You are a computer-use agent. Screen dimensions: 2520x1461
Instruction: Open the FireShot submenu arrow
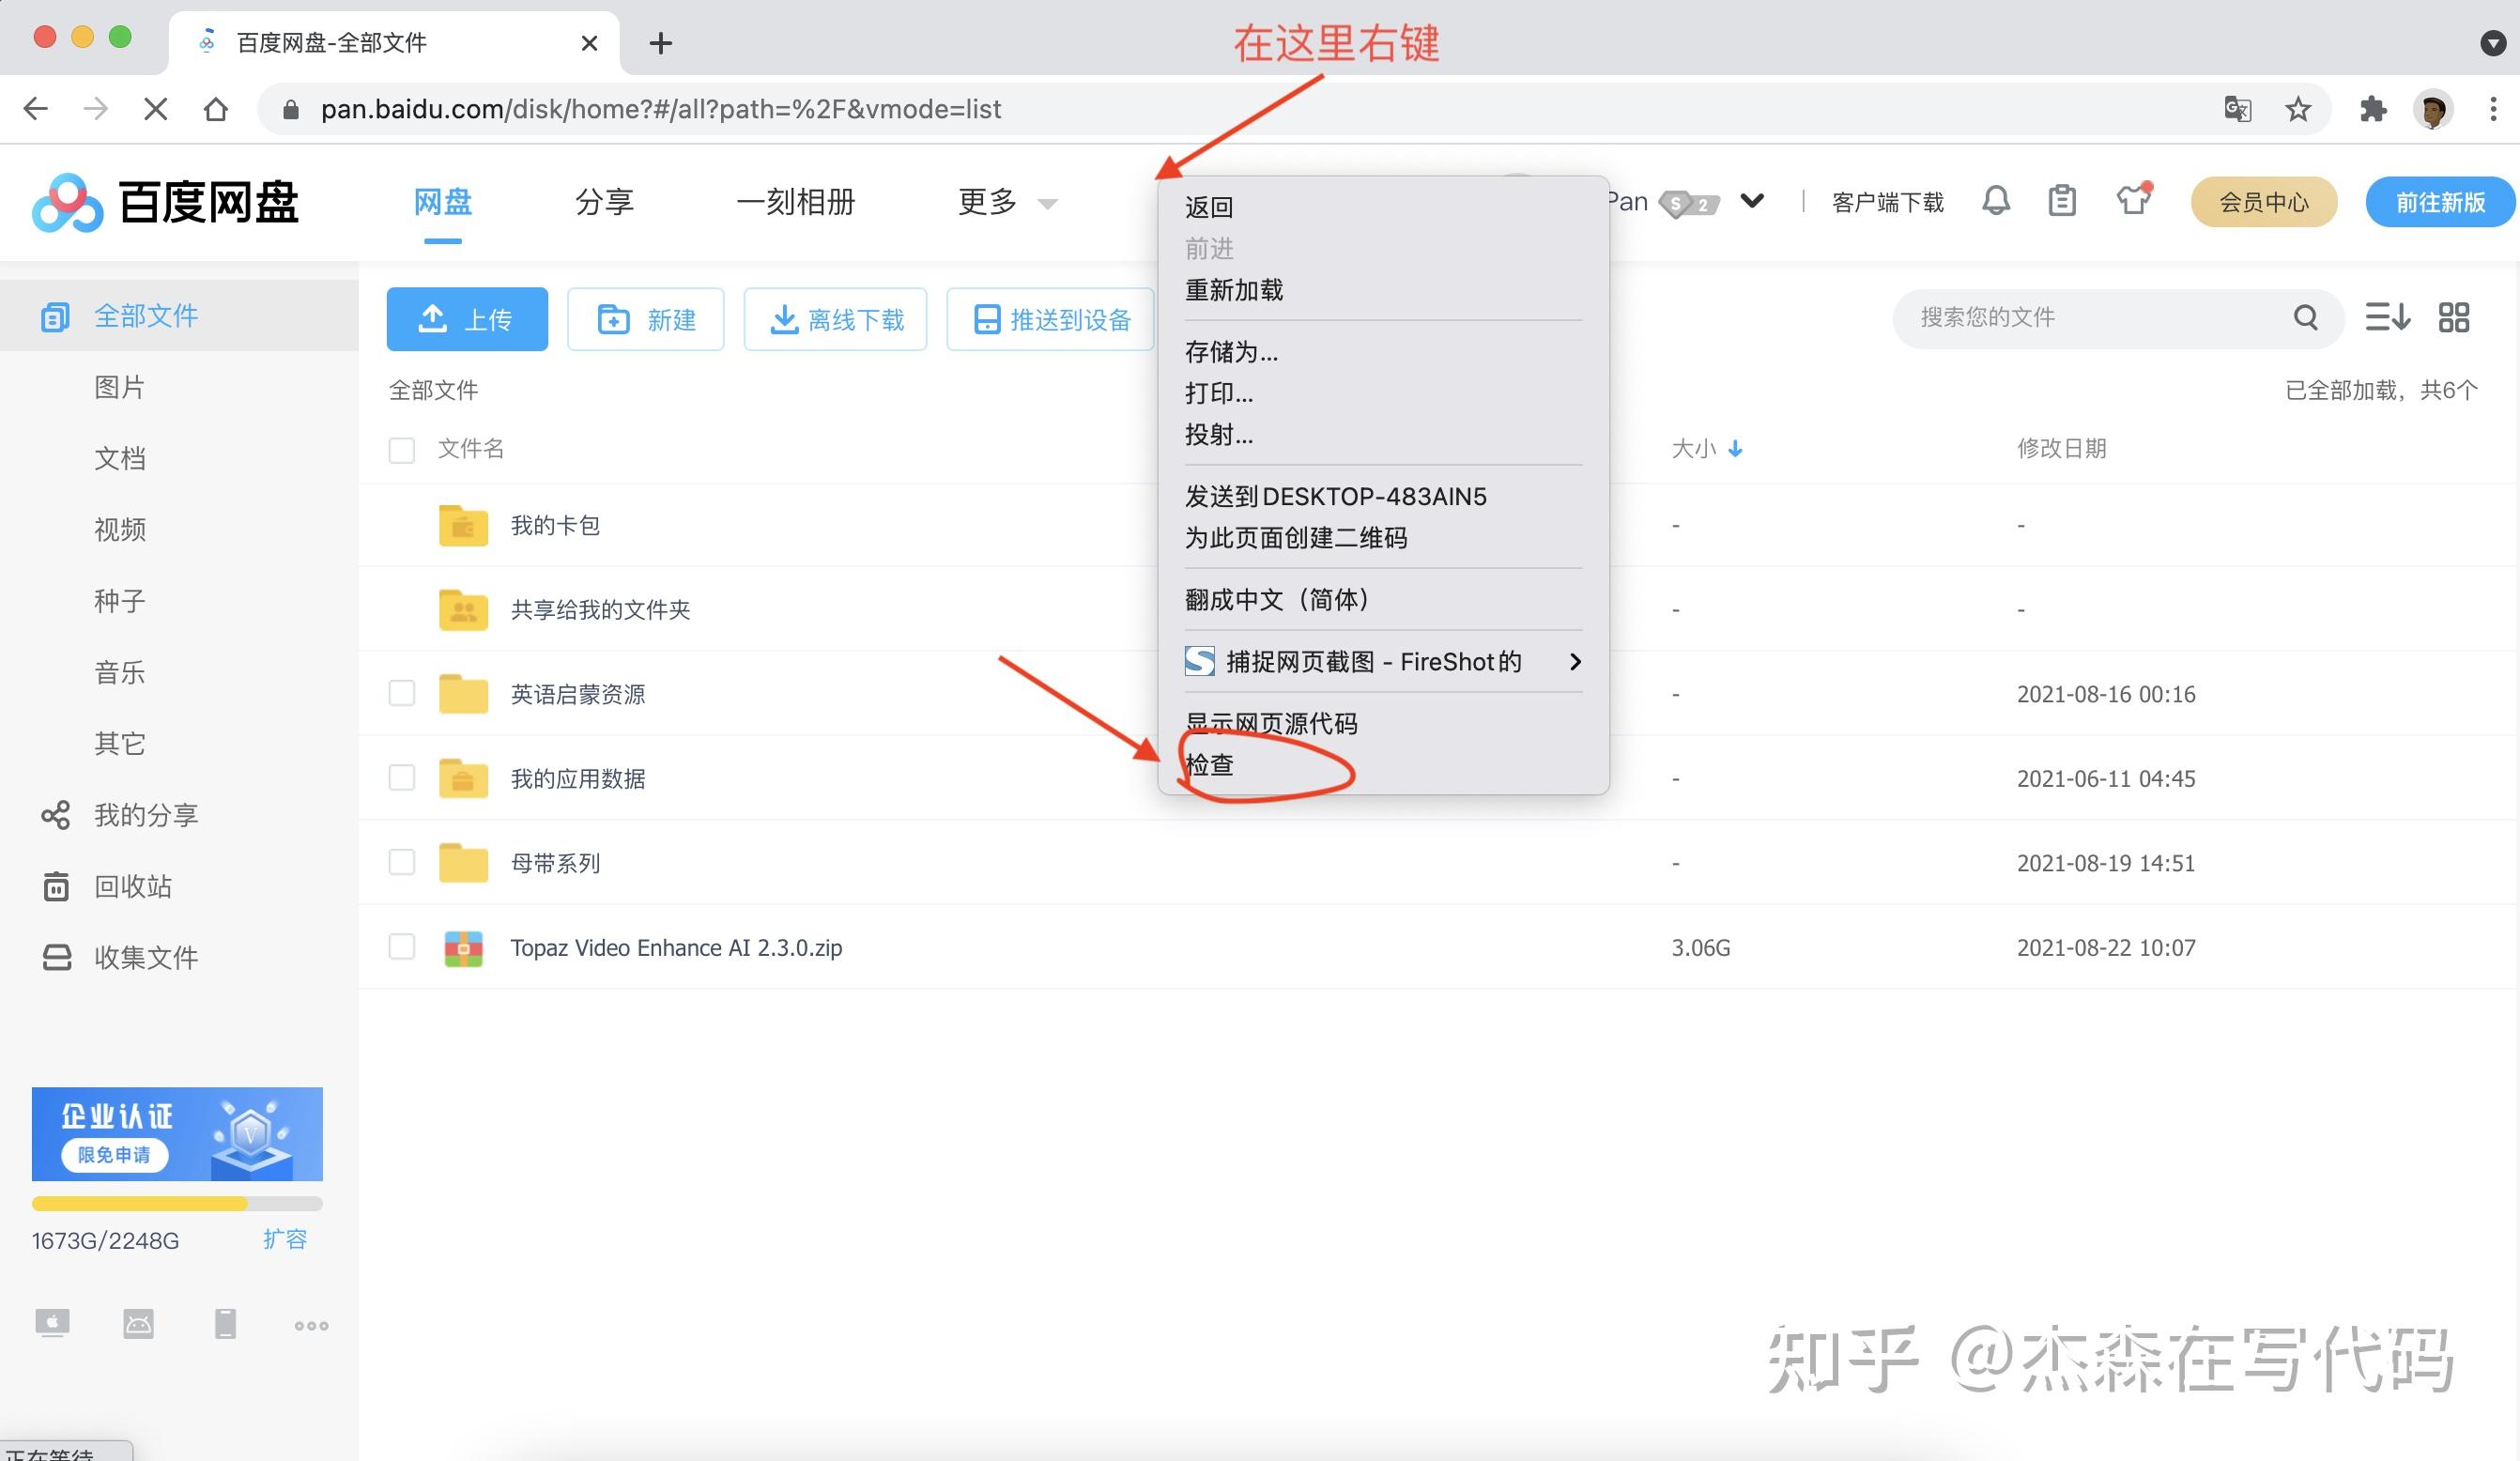tap(1575, 661)
